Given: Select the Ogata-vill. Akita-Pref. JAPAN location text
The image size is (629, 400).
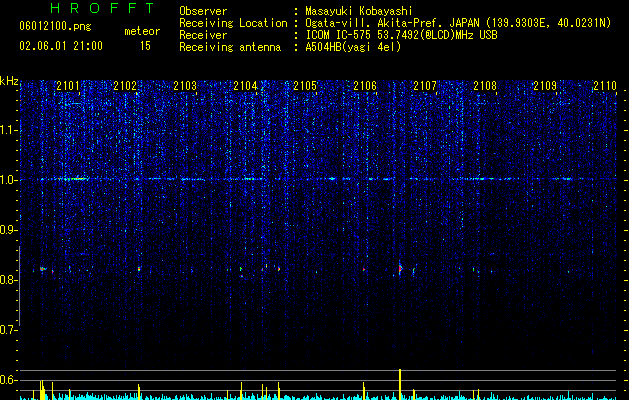Looking at the screenshot, I should (x=458, y=23).
